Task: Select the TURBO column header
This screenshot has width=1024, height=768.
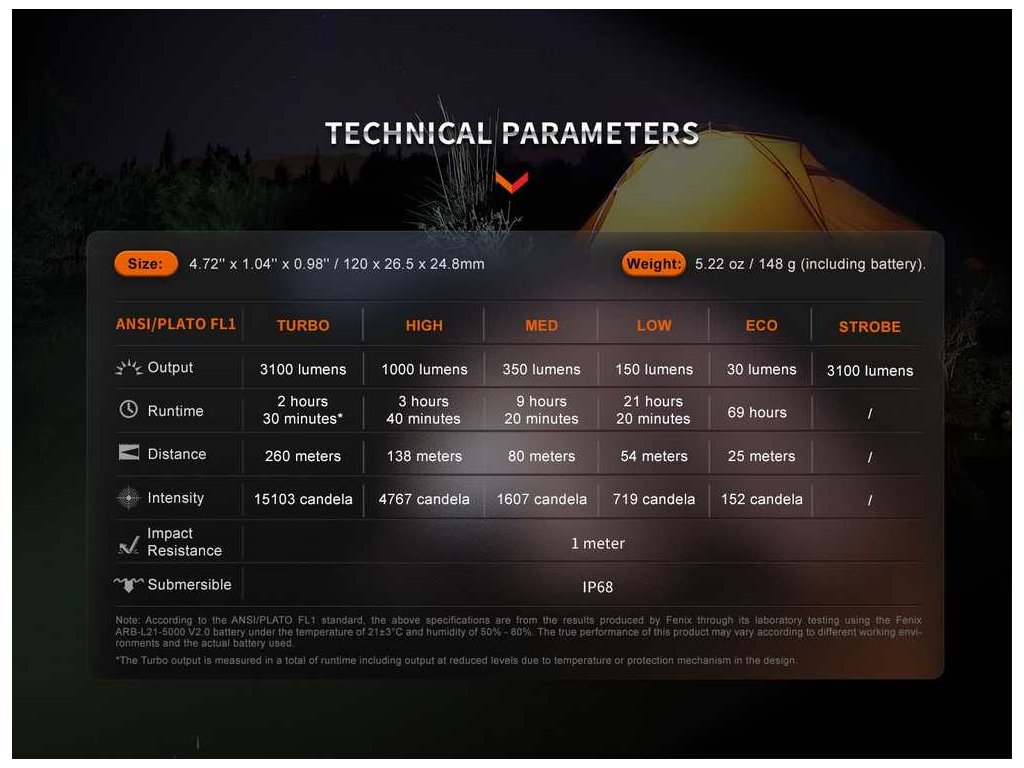Action: [303, 325]
